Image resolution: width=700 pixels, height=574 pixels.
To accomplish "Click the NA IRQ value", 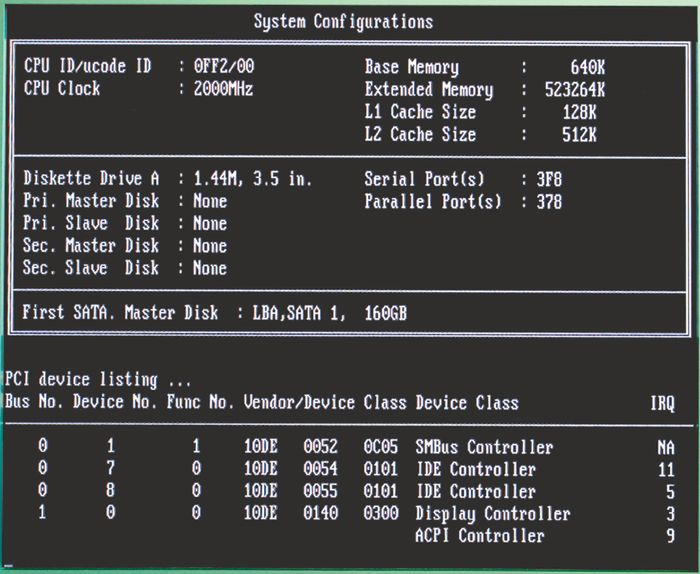I will click(666, 448).
